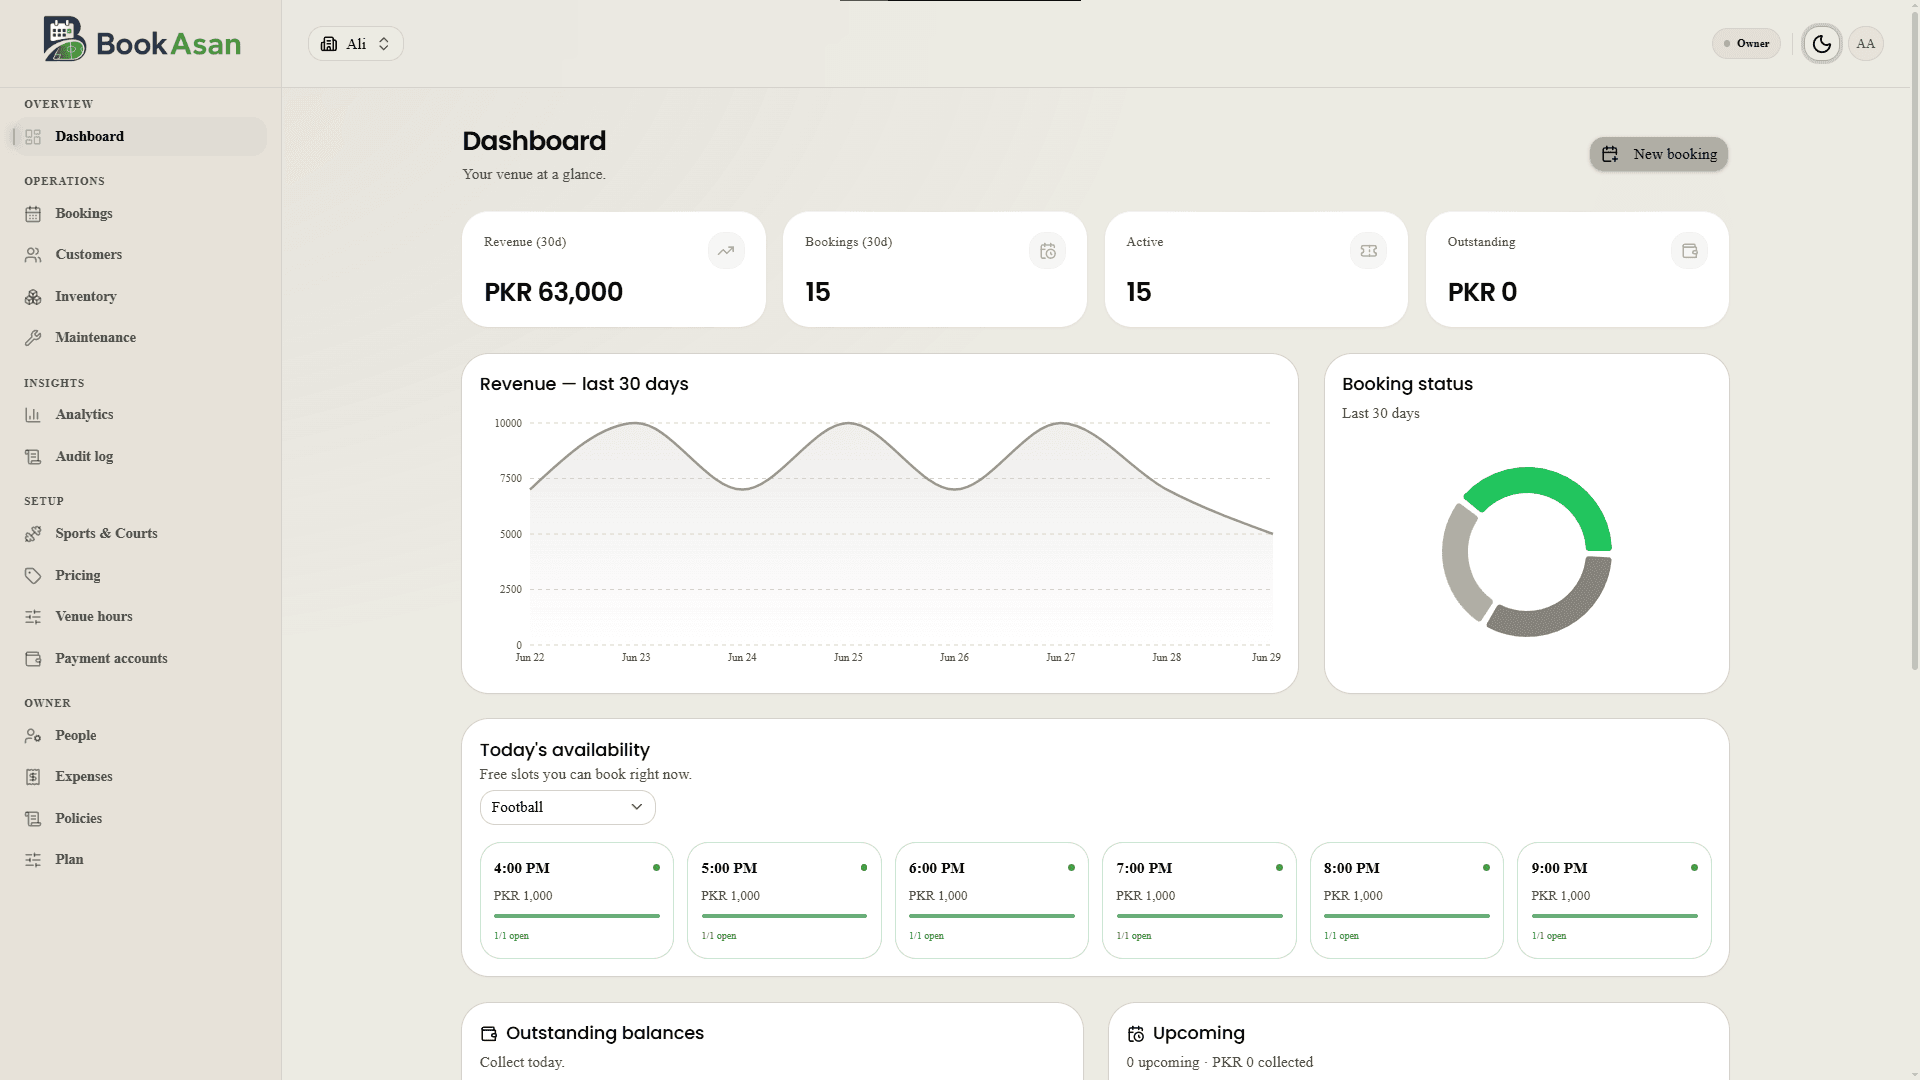Navigate to Inventory

pos(140,297)
